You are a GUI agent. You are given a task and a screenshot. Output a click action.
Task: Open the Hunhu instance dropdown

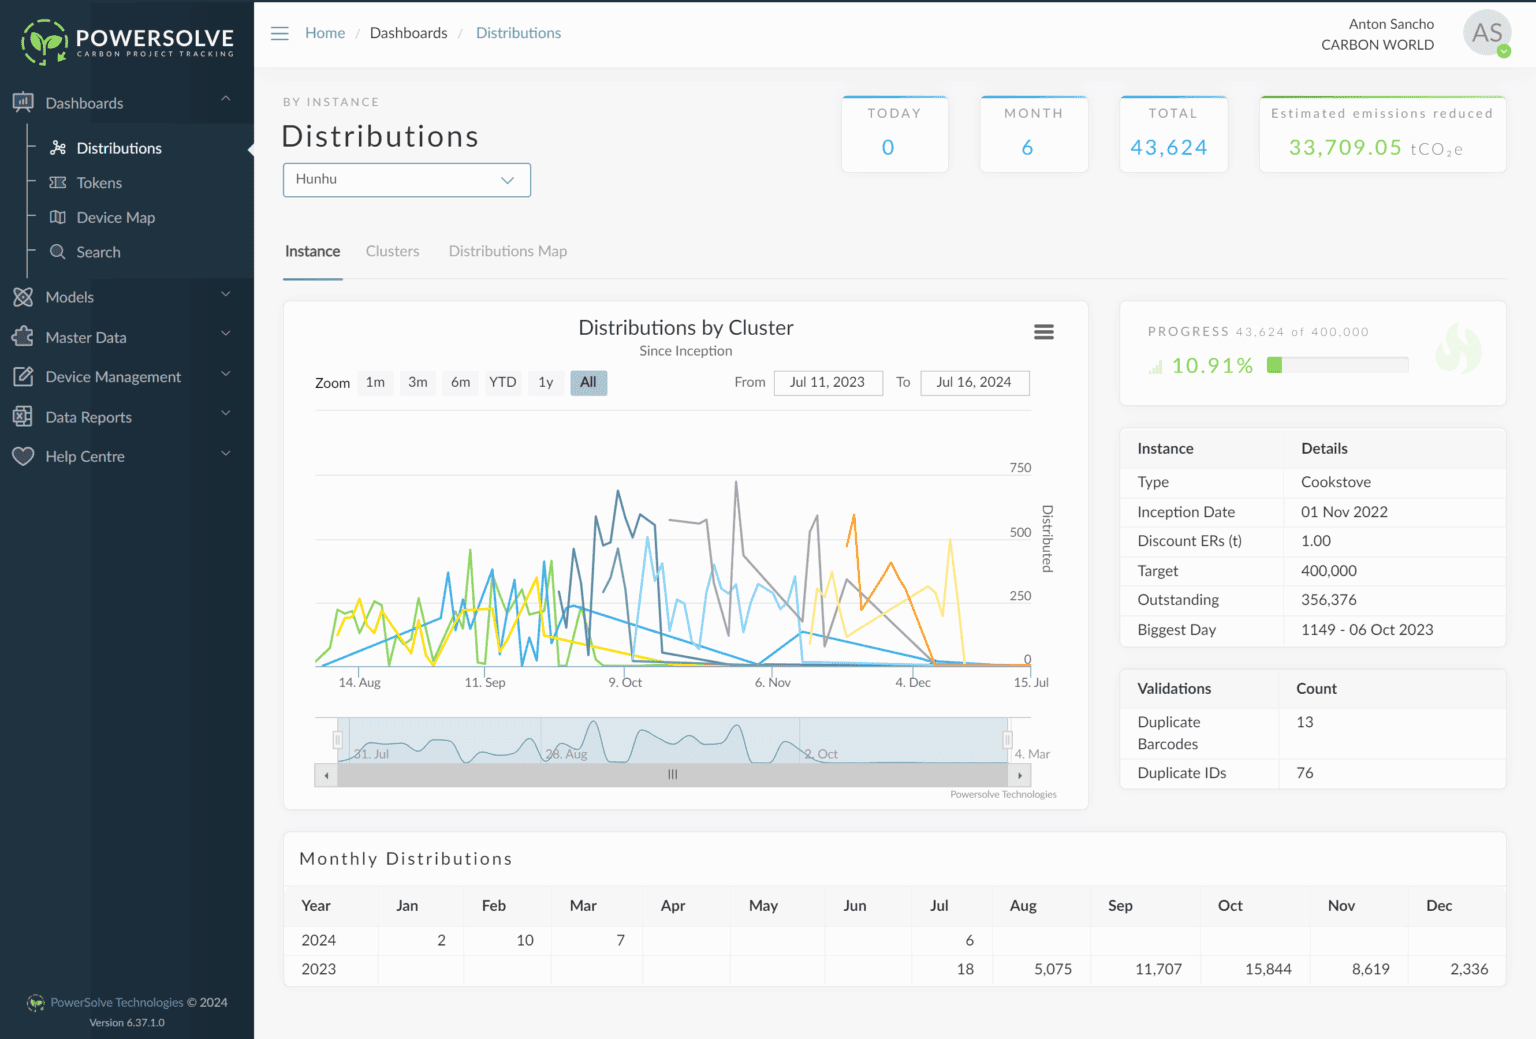point(406,180)
